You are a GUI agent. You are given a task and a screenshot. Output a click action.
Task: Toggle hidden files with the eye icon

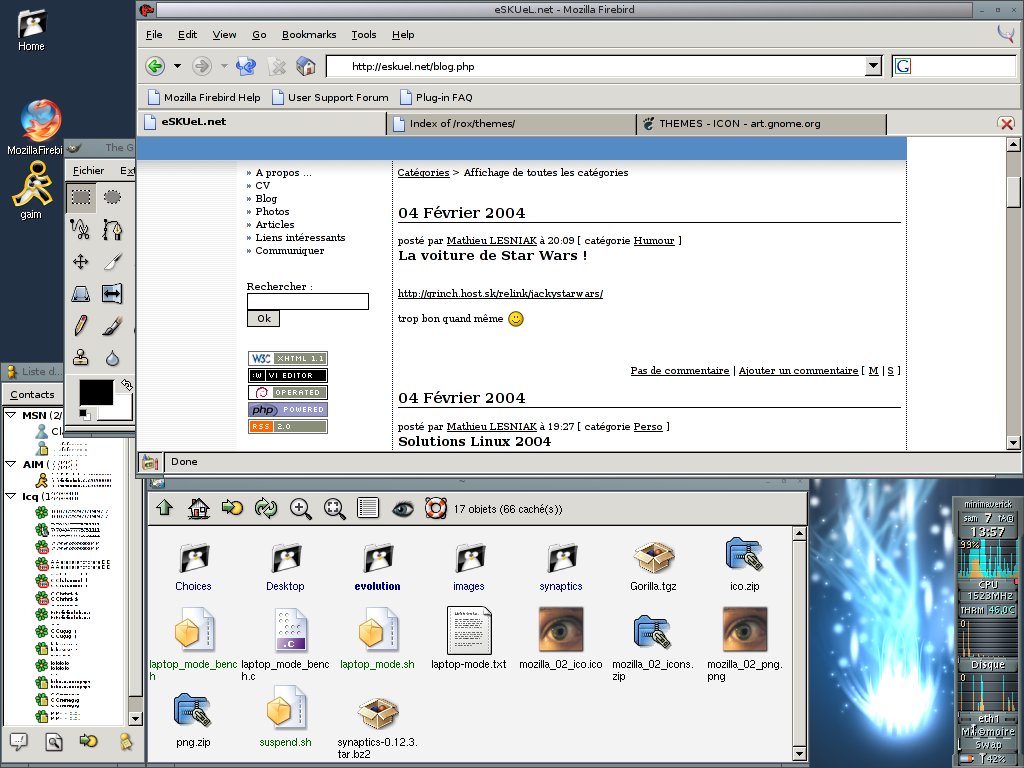(x=402, y=508)
